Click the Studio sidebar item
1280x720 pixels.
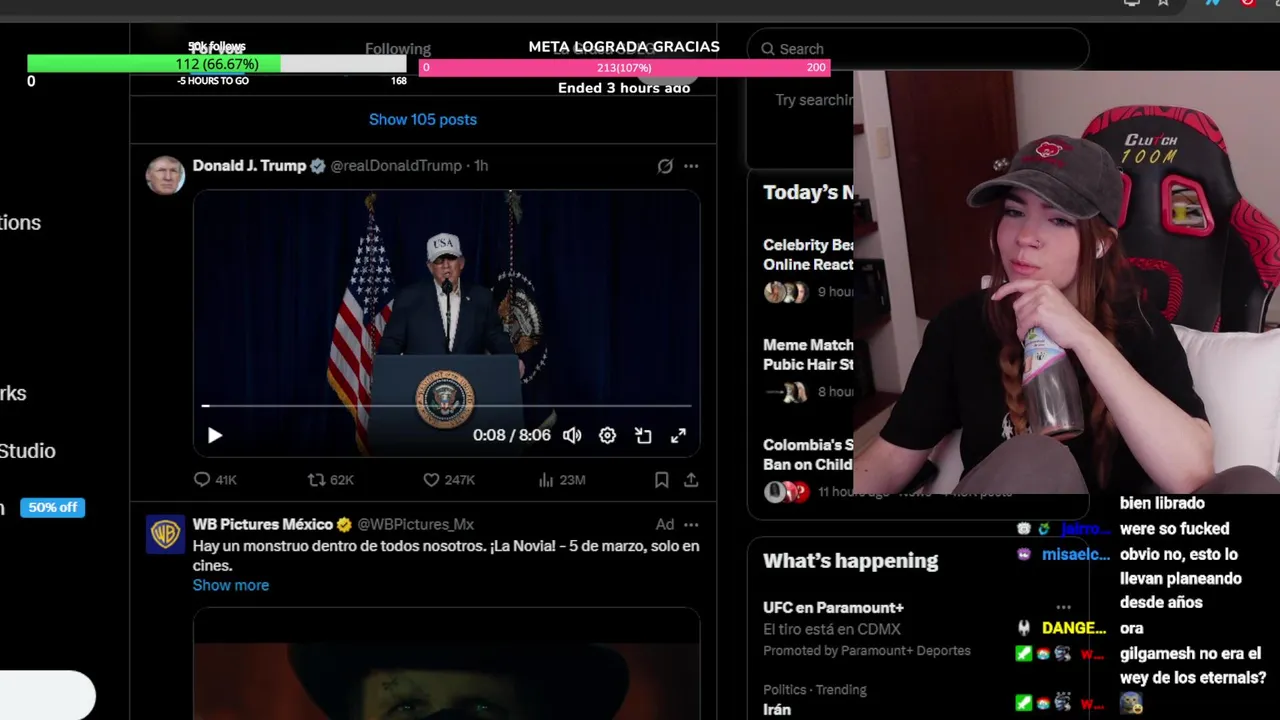27,451
